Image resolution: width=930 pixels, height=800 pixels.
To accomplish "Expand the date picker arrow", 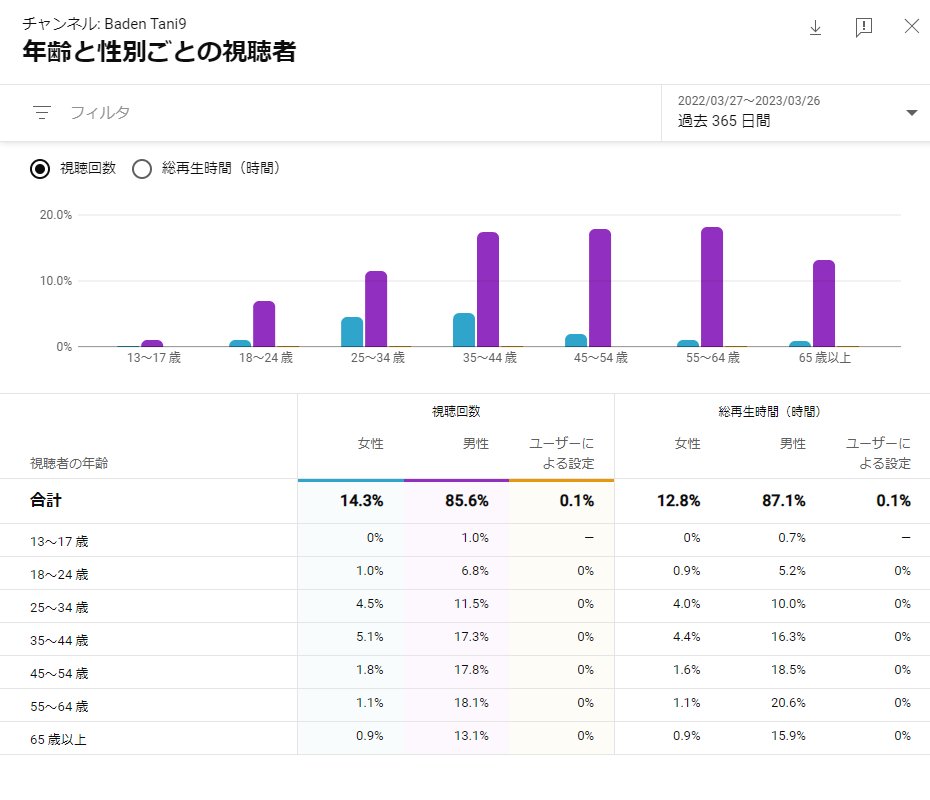I will click(912, 113).
